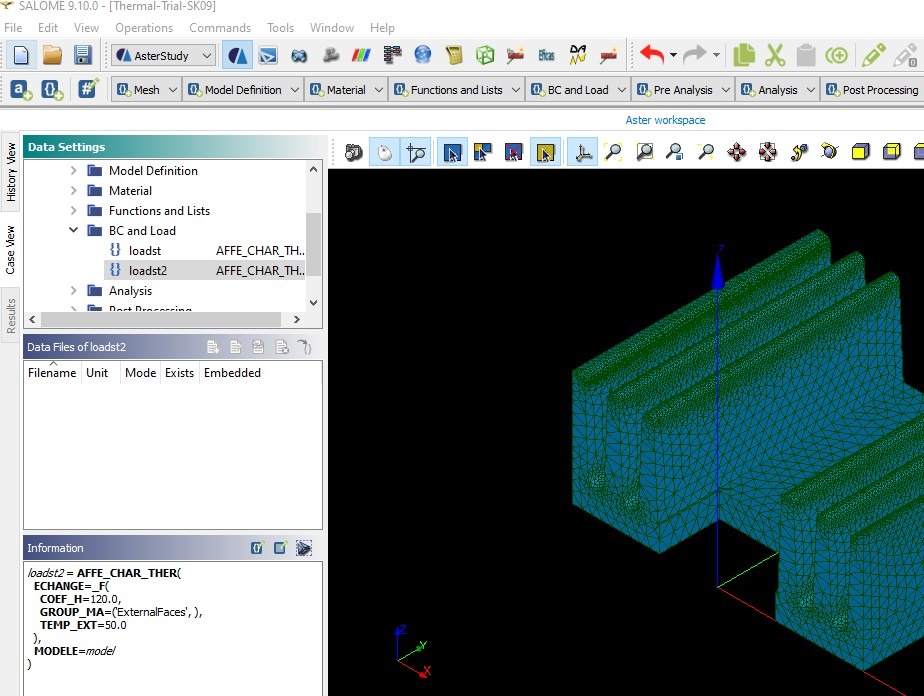Image resolution: width=924 pixels, height=696 pixels.
Task: Activate the AsterStudy module icon
Action: point(237,55)
